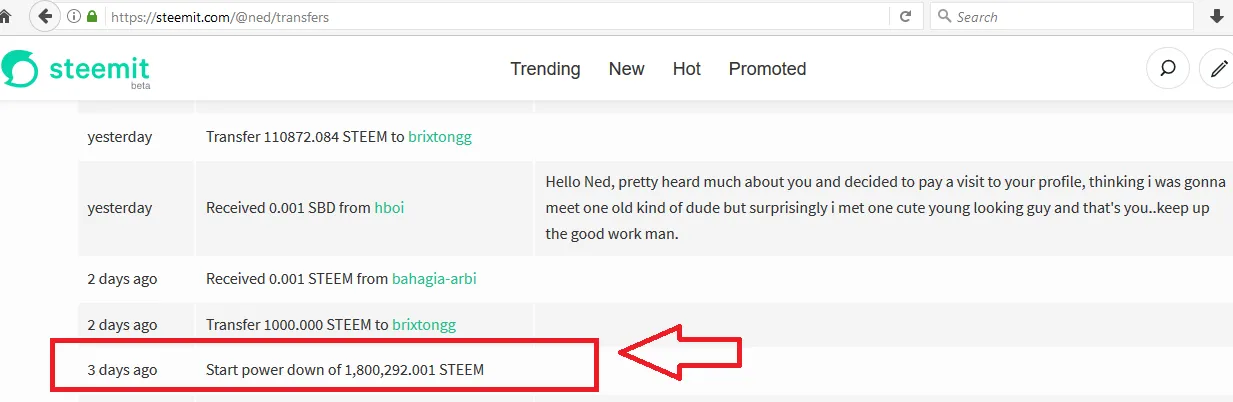1233x402 pixels.
Task: Open the hboi user profile link
Action: [389, 208]
